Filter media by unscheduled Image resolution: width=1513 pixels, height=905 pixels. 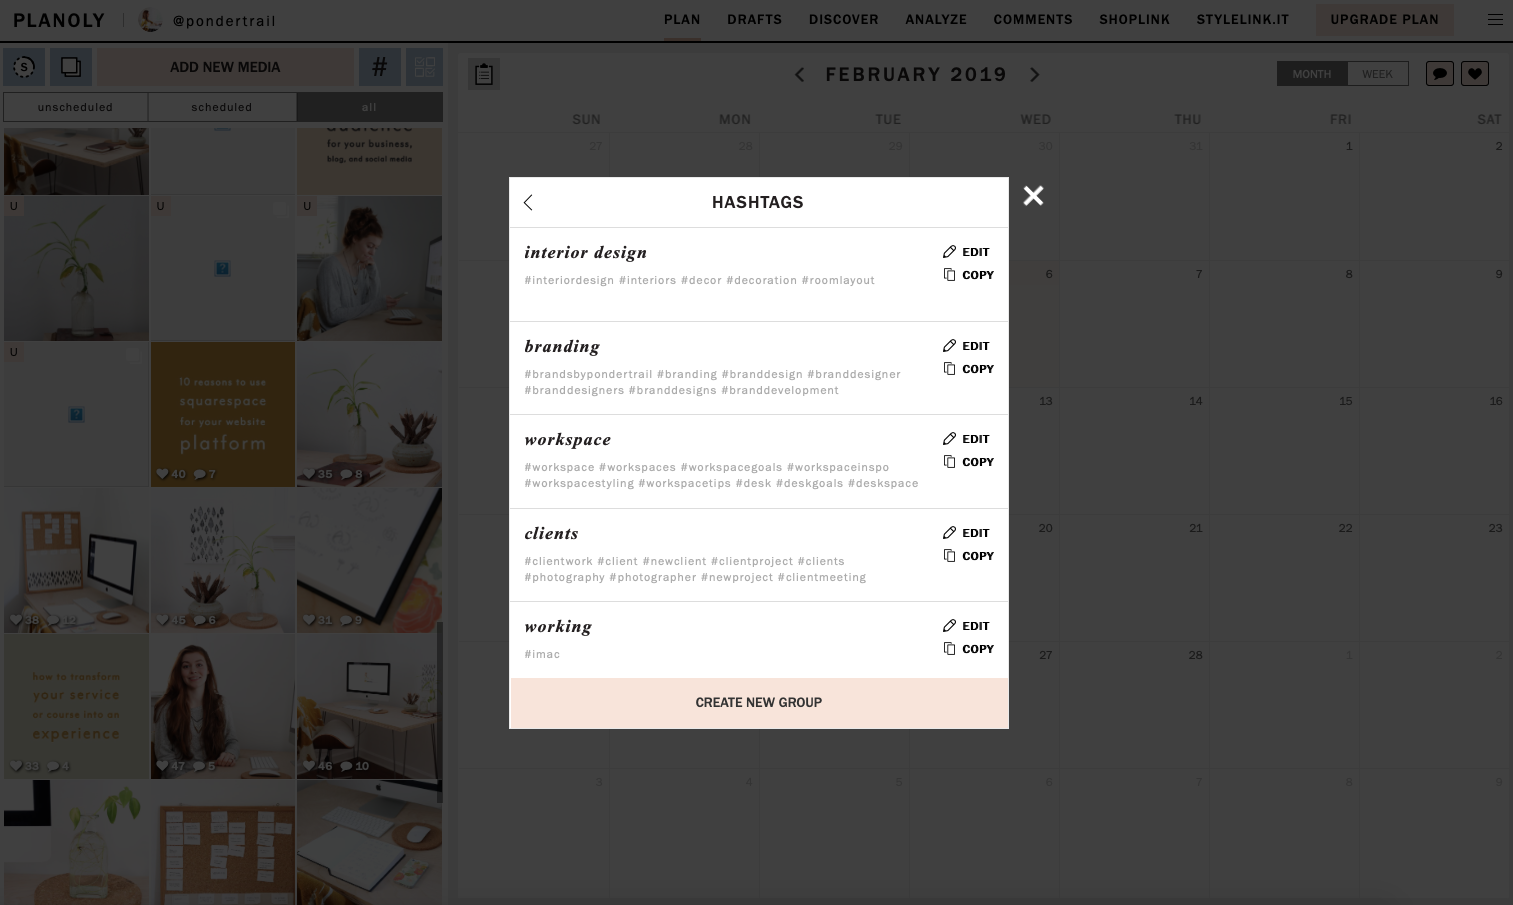(x=75, y=107)
